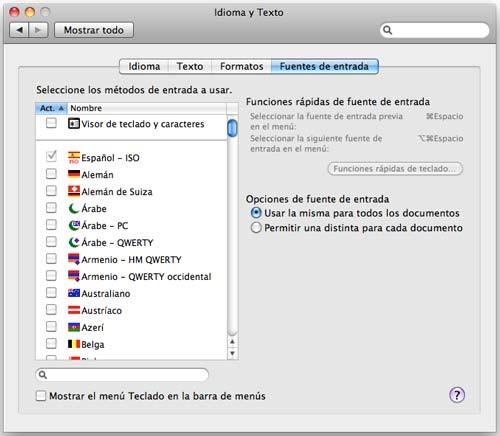Select the Fuentes de entrada tab
500x436 pixels.
(x=324, y=66)
